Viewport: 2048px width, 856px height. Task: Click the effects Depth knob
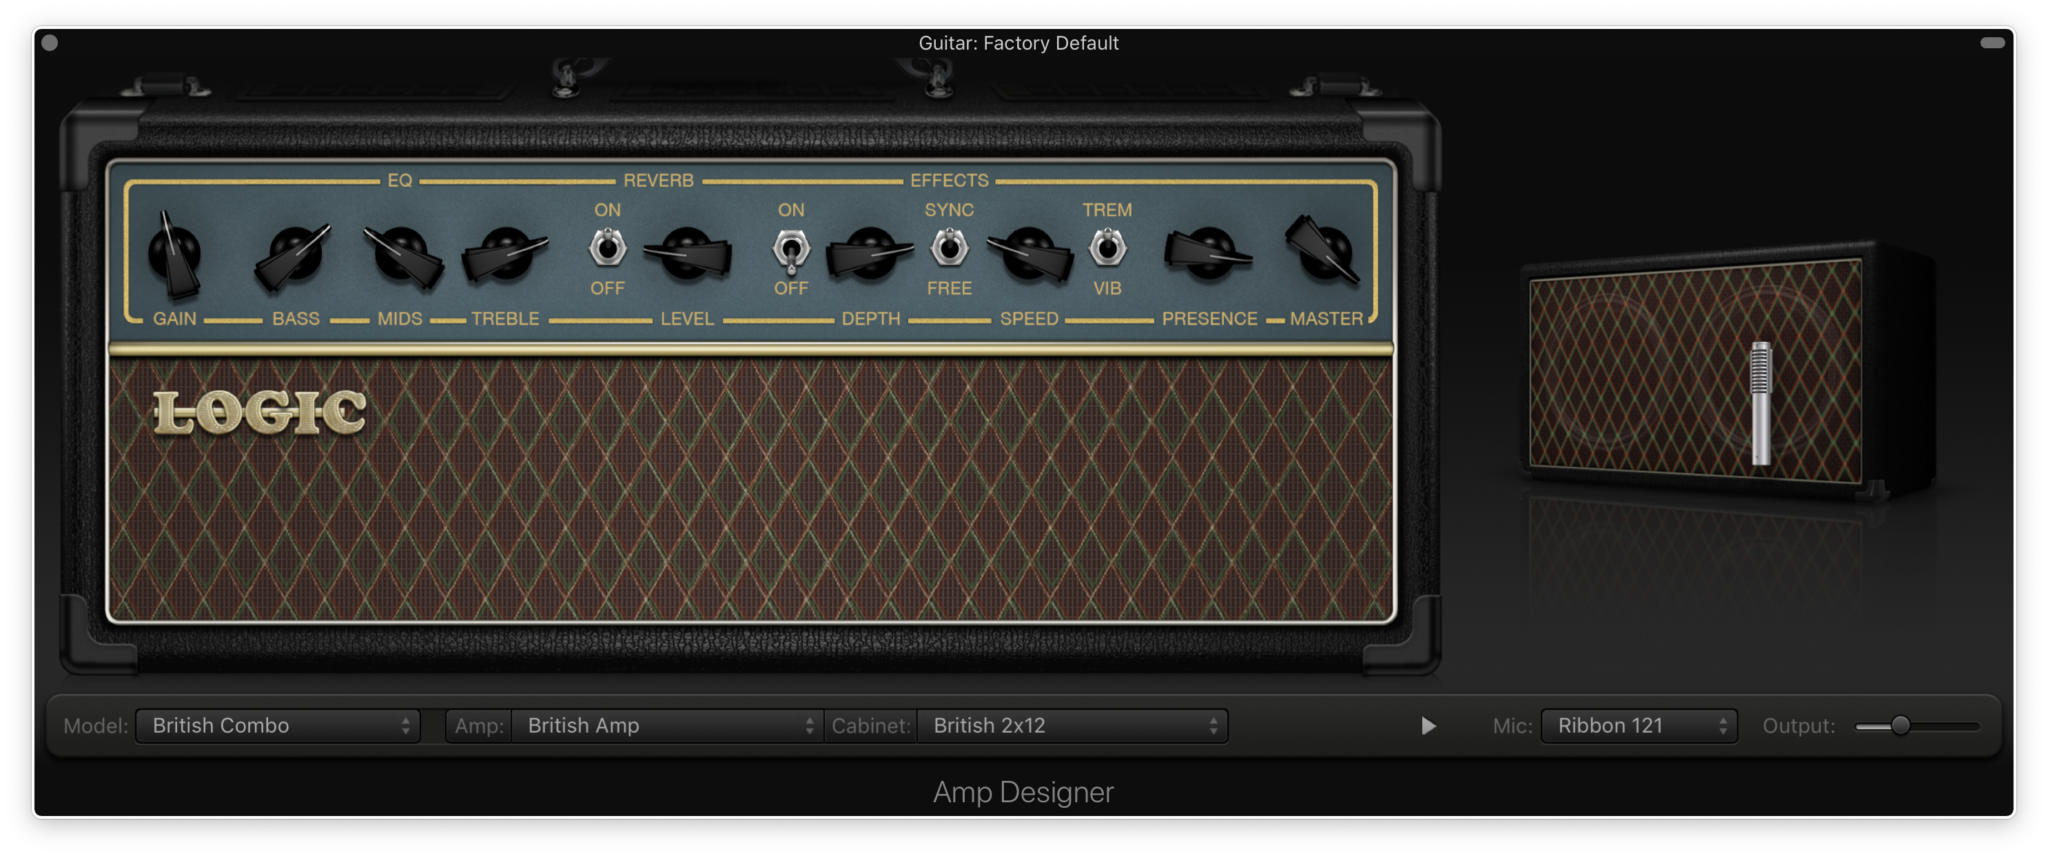click(870, 254)
